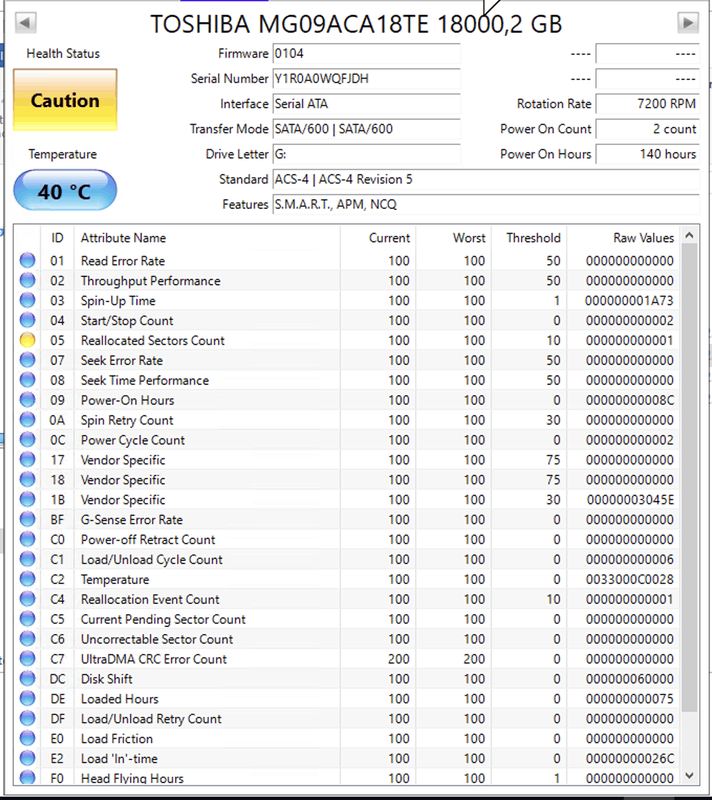Viewport: 712px width, 800px height.
Task: Click the Threshold column header
Action: (x=529, y=238)
